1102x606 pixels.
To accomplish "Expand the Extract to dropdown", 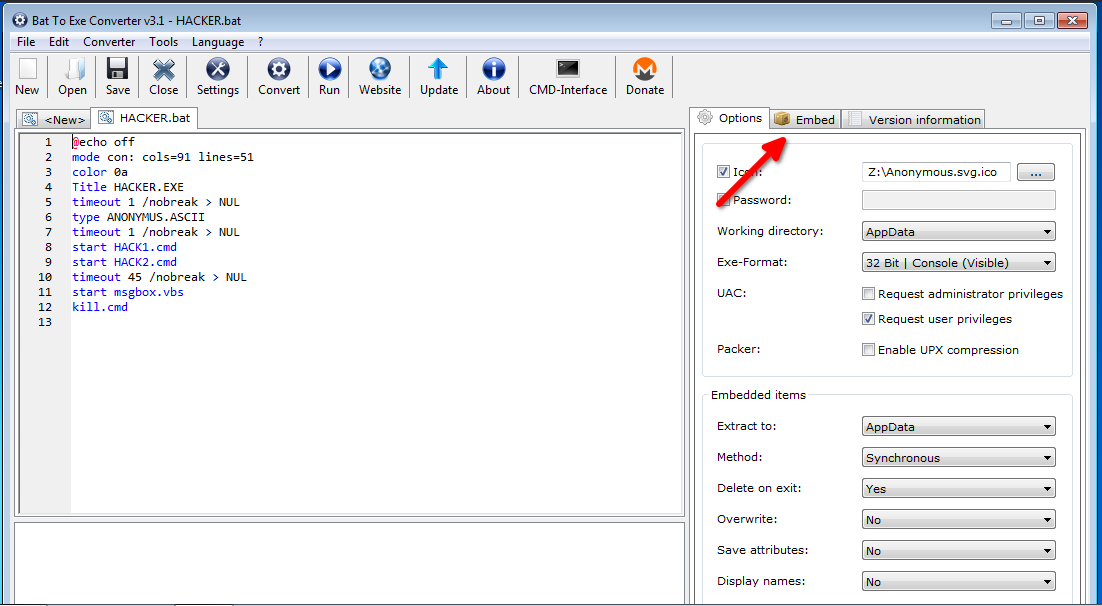I will point(959,427).
